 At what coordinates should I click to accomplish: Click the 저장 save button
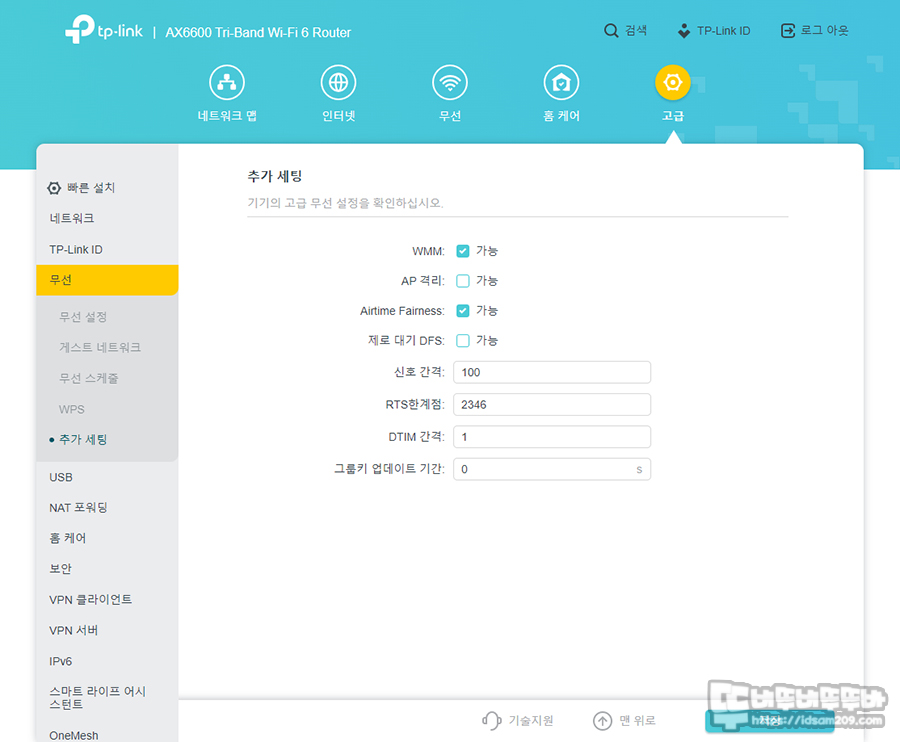770,720
